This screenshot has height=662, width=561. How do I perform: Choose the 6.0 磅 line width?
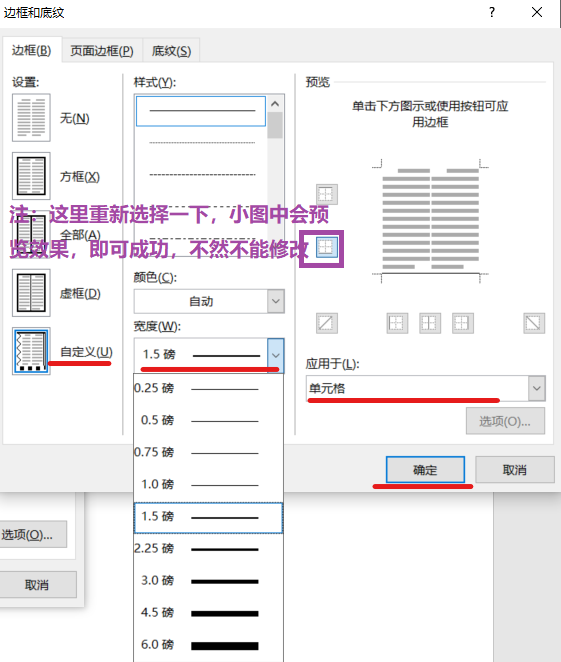(x=208, y=645)
